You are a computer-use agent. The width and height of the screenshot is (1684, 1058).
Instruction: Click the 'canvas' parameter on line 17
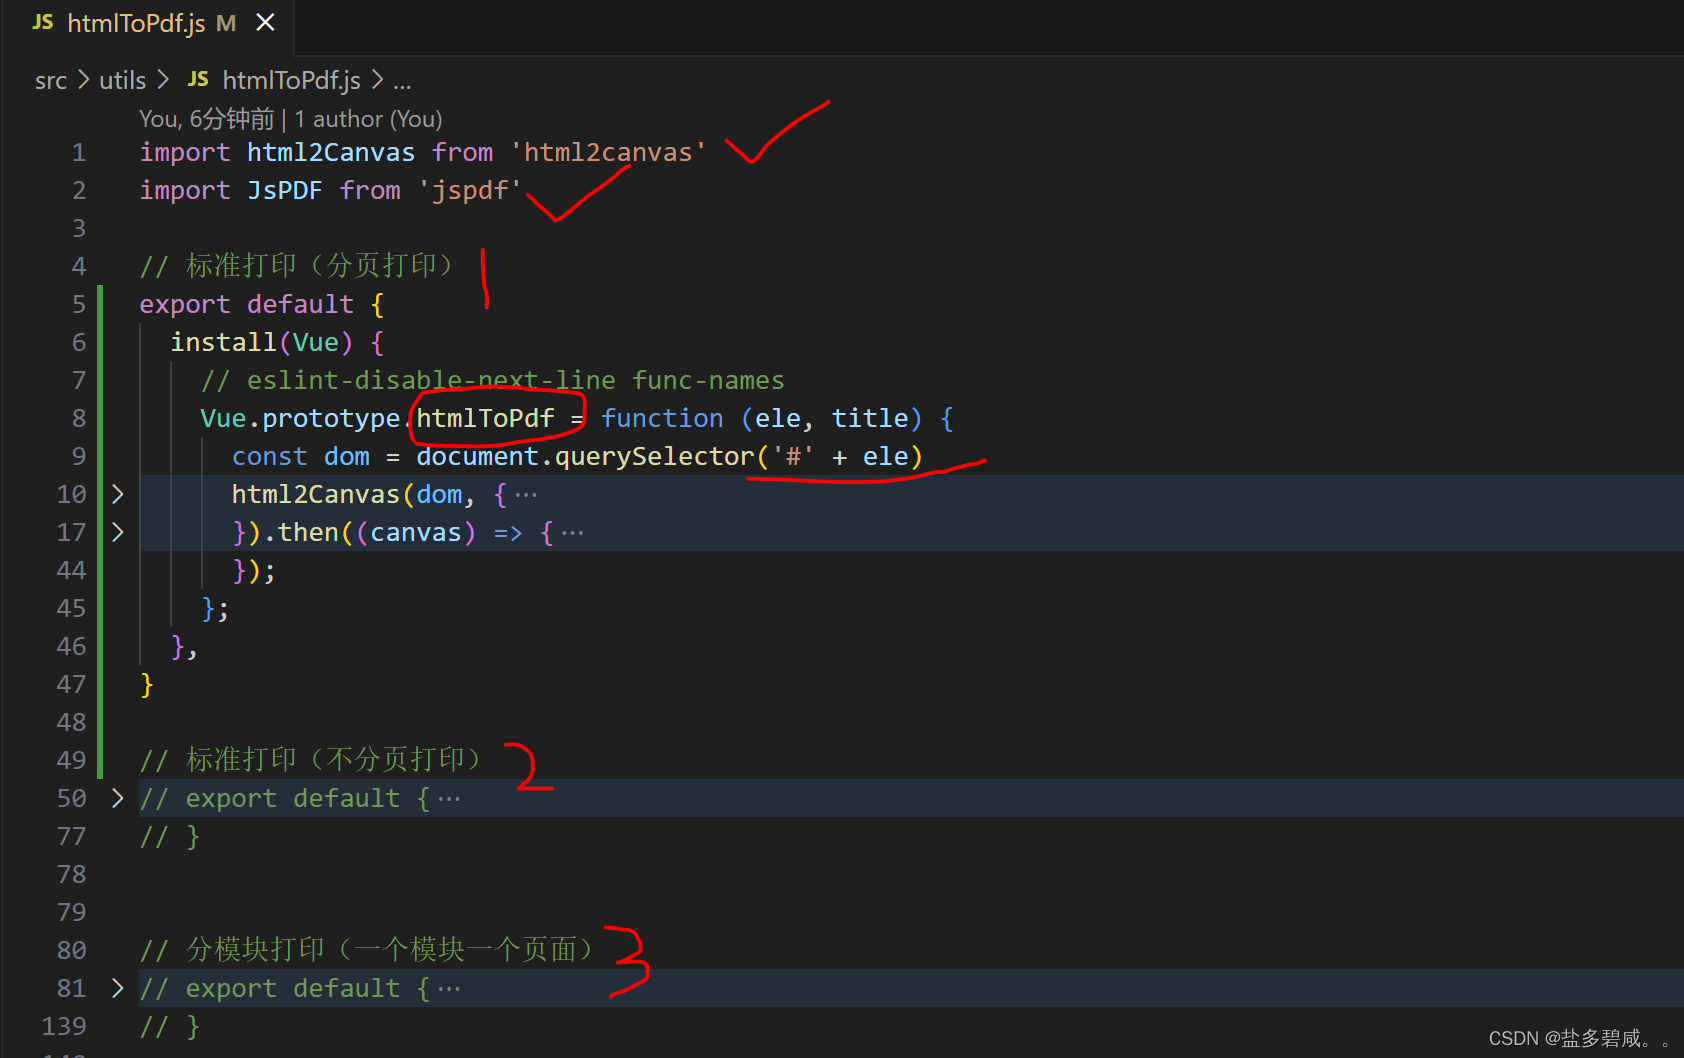(x=416, y=533)
